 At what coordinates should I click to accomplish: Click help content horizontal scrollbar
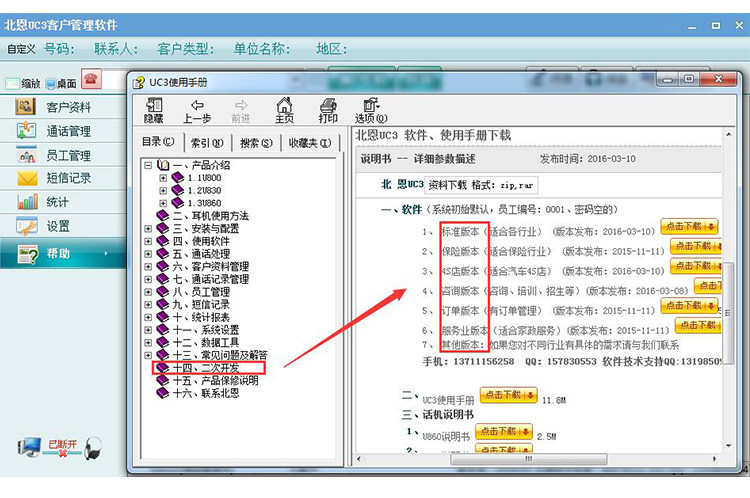coord(529,459)
